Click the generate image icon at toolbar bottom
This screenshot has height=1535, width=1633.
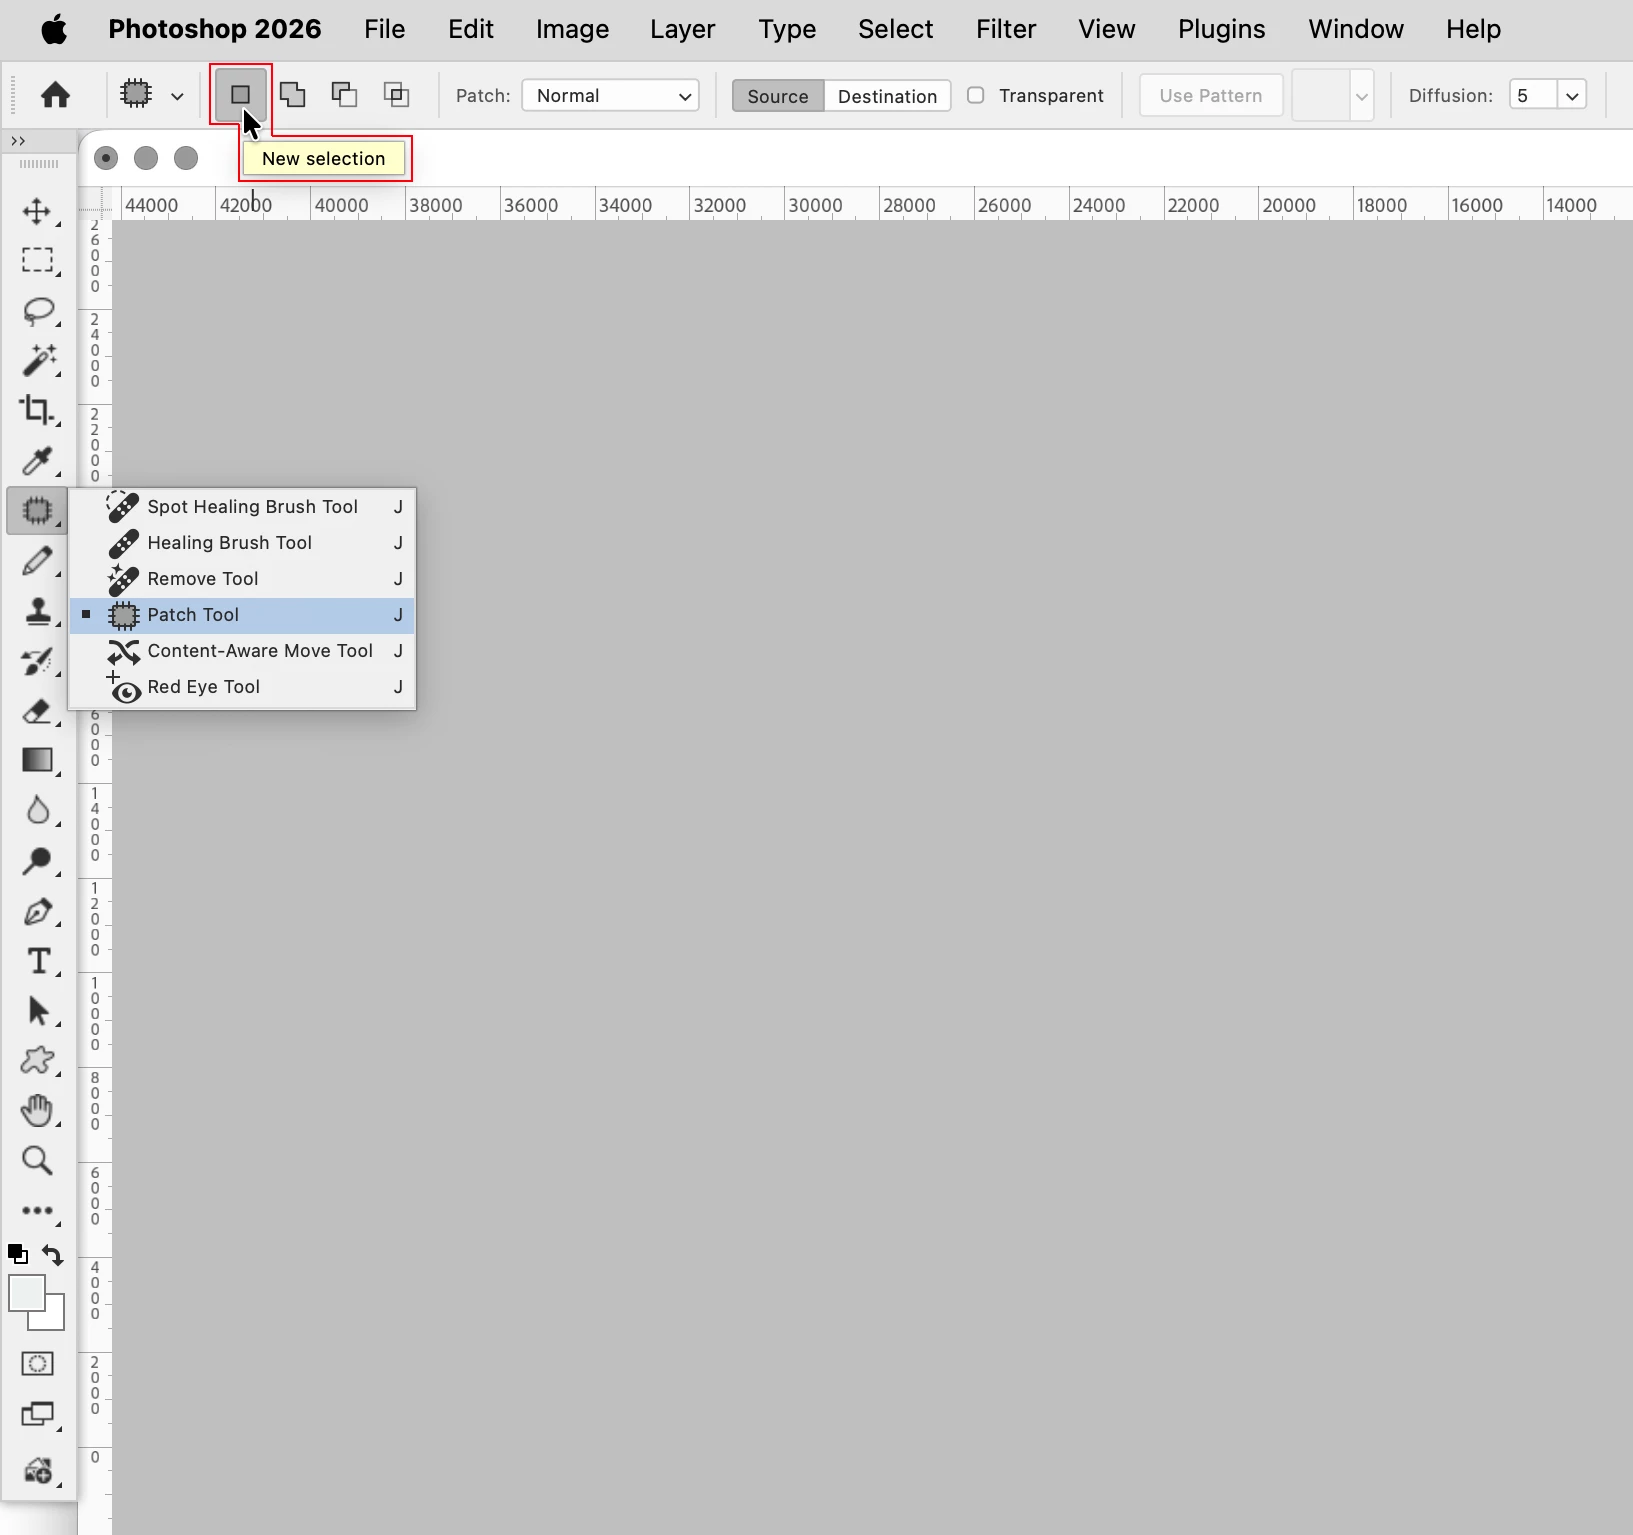38,1471
